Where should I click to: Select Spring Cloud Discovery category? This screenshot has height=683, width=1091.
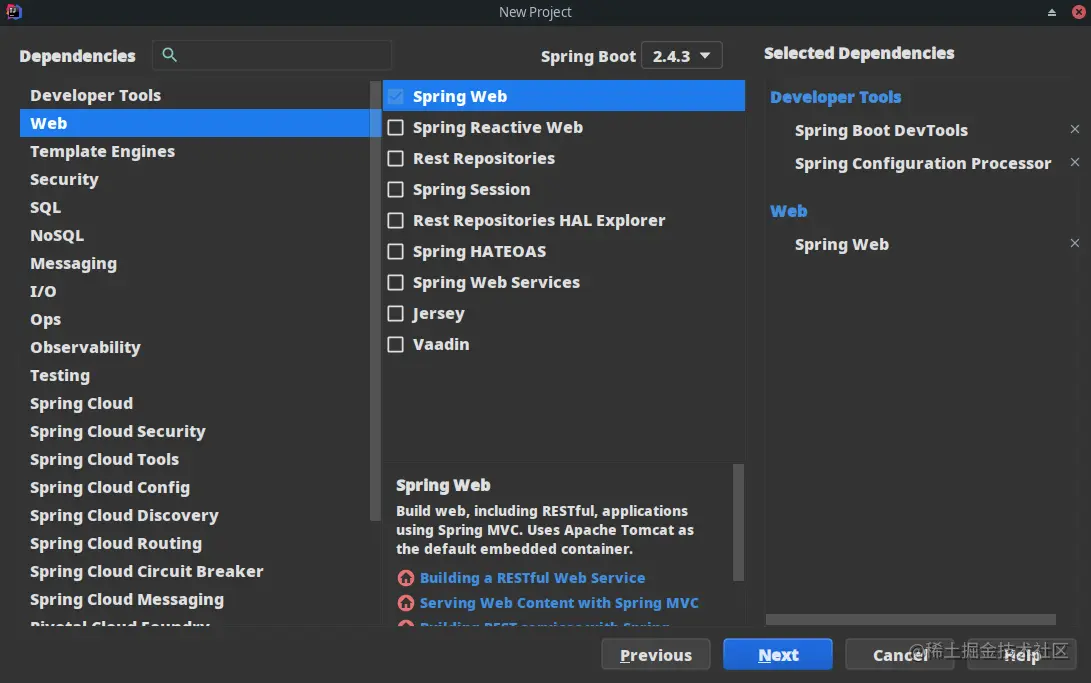point(195,515)
